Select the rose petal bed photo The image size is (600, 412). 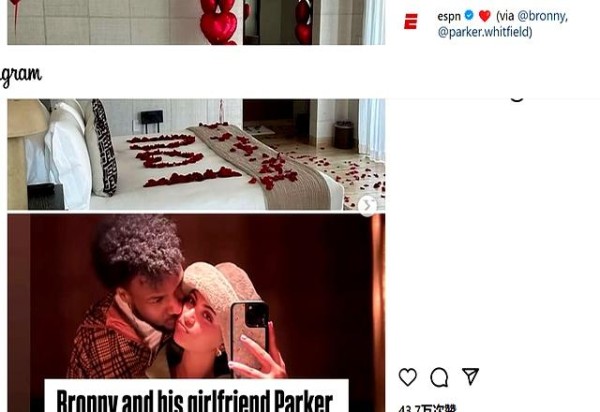point(196,154)
